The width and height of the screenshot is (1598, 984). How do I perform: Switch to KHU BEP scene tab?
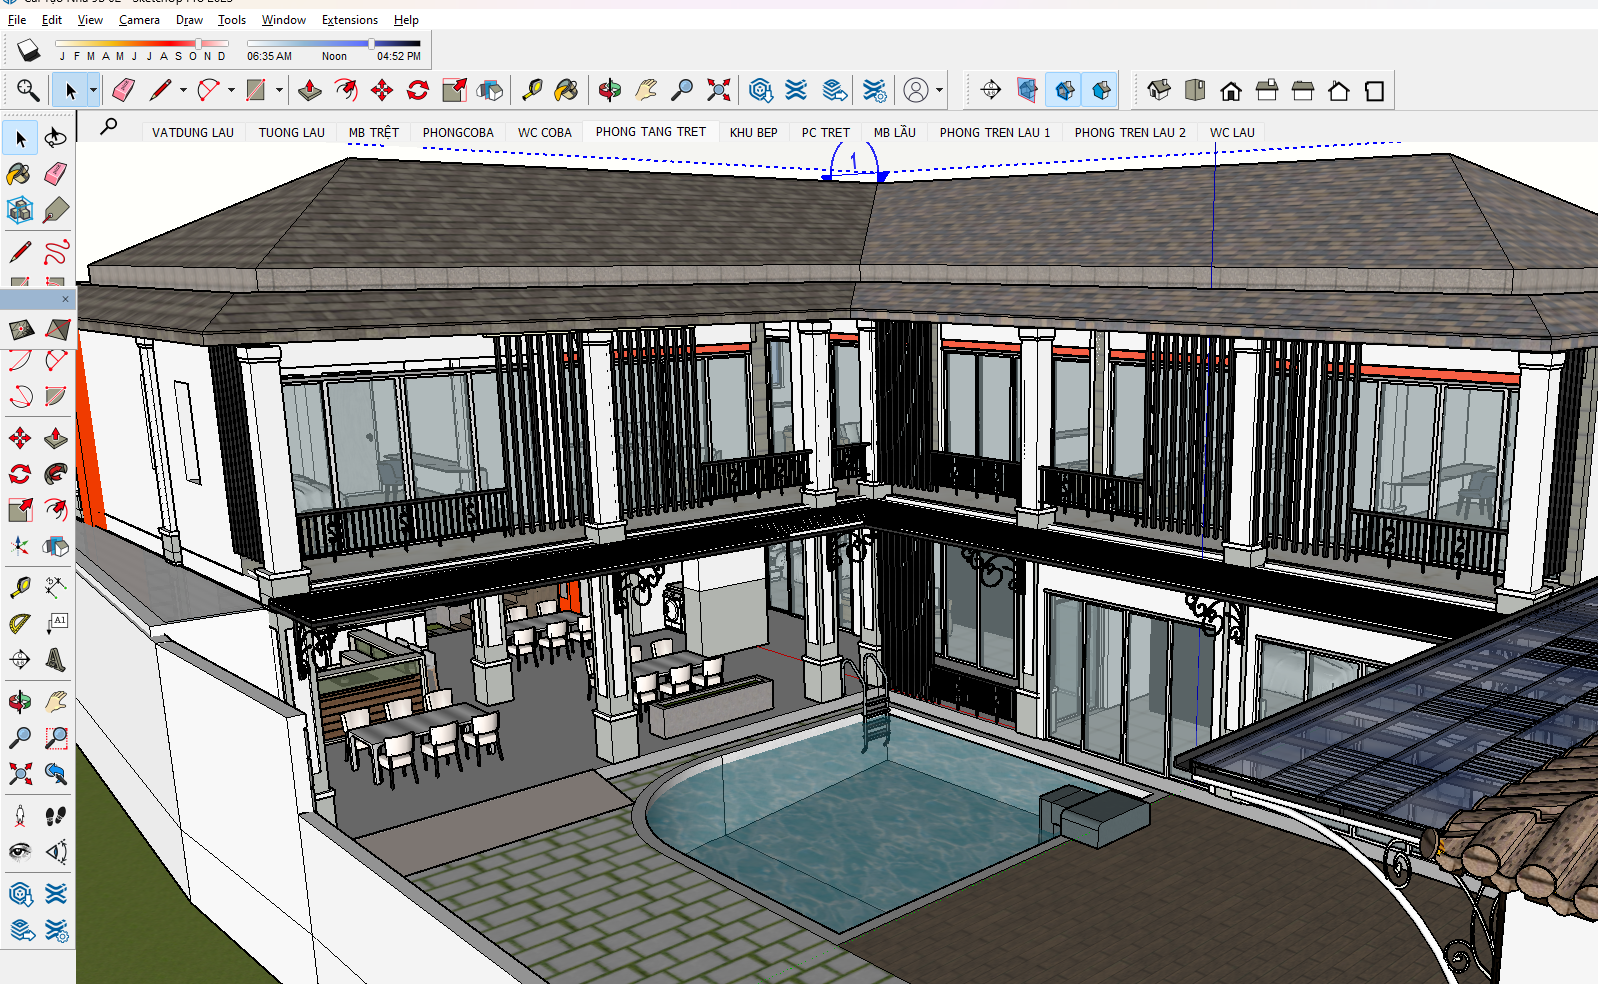pyautogui.click(x=754, y=132)
